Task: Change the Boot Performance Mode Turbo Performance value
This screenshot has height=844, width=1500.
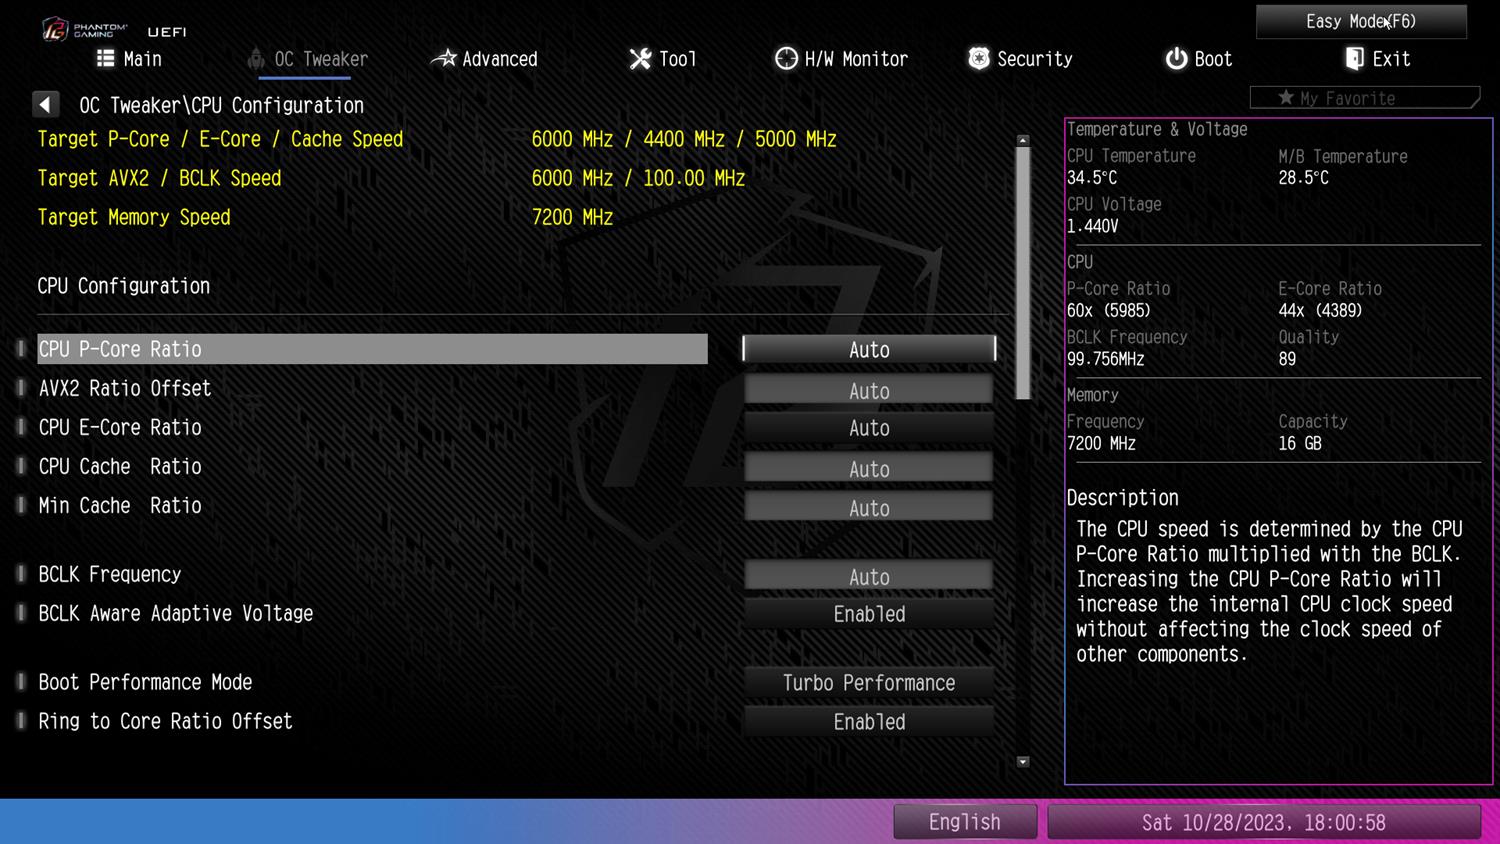Action: [868, 683]
